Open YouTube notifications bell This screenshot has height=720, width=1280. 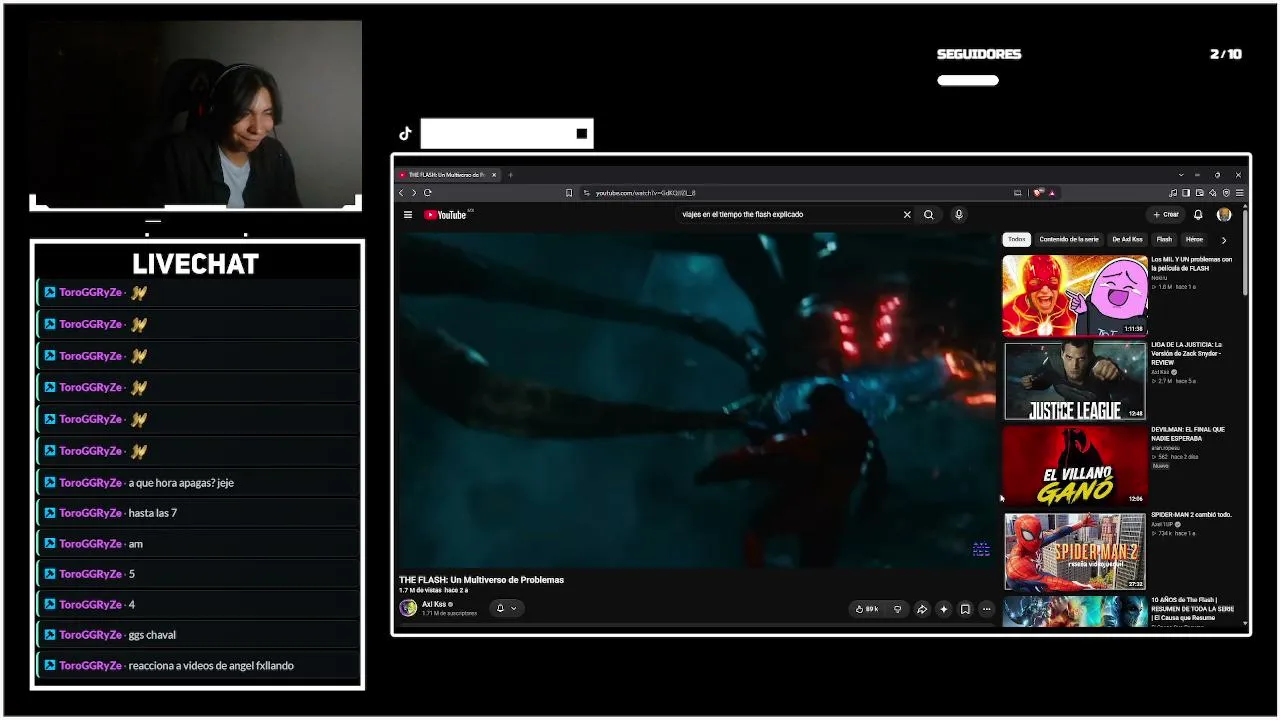tap(1198, 215)
